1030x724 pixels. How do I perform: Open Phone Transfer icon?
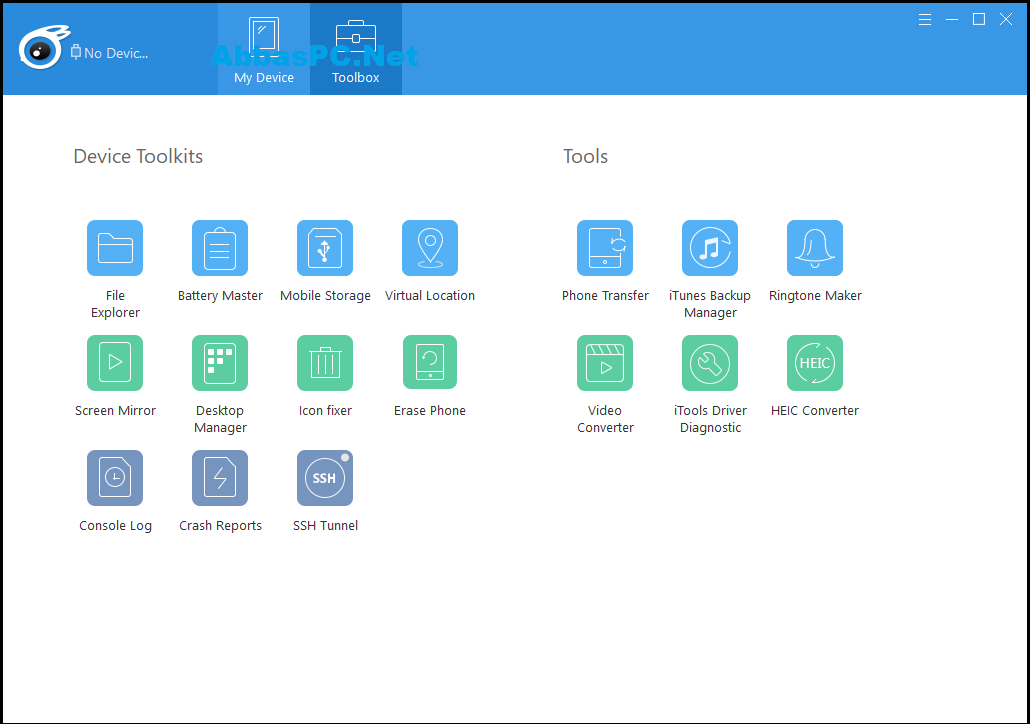coord(605,248)
